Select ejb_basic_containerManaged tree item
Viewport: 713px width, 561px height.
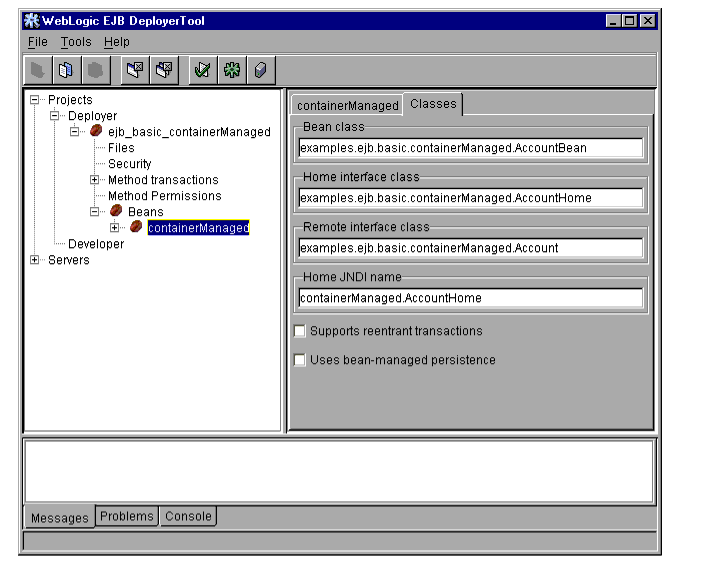point(189,132)
